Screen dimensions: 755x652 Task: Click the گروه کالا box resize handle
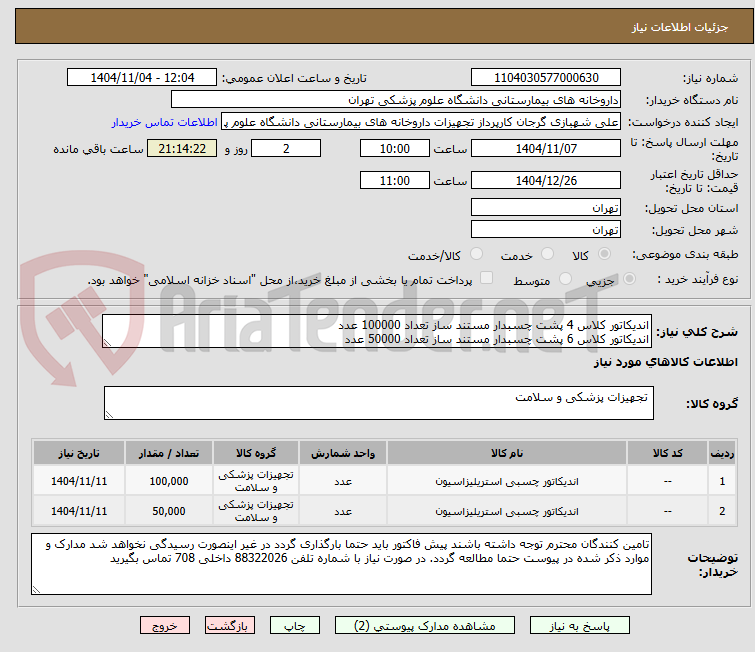pyautogui.click(x=109, y=415)
